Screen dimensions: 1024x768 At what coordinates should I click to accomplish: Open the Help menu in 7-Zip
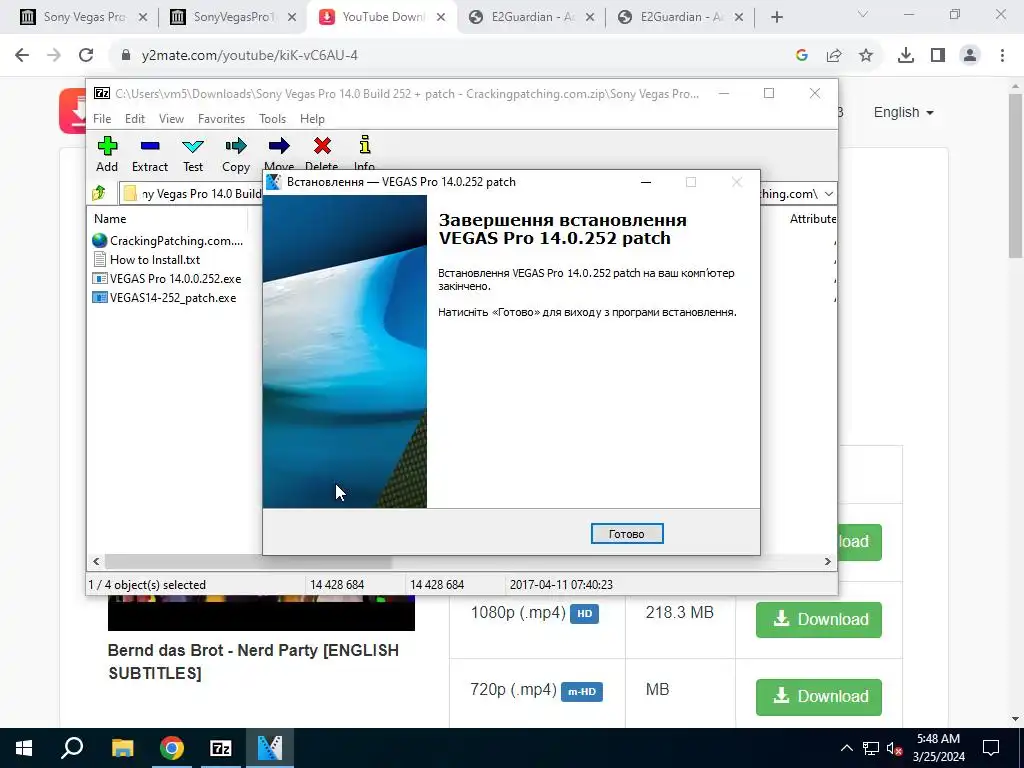[312, 119]
